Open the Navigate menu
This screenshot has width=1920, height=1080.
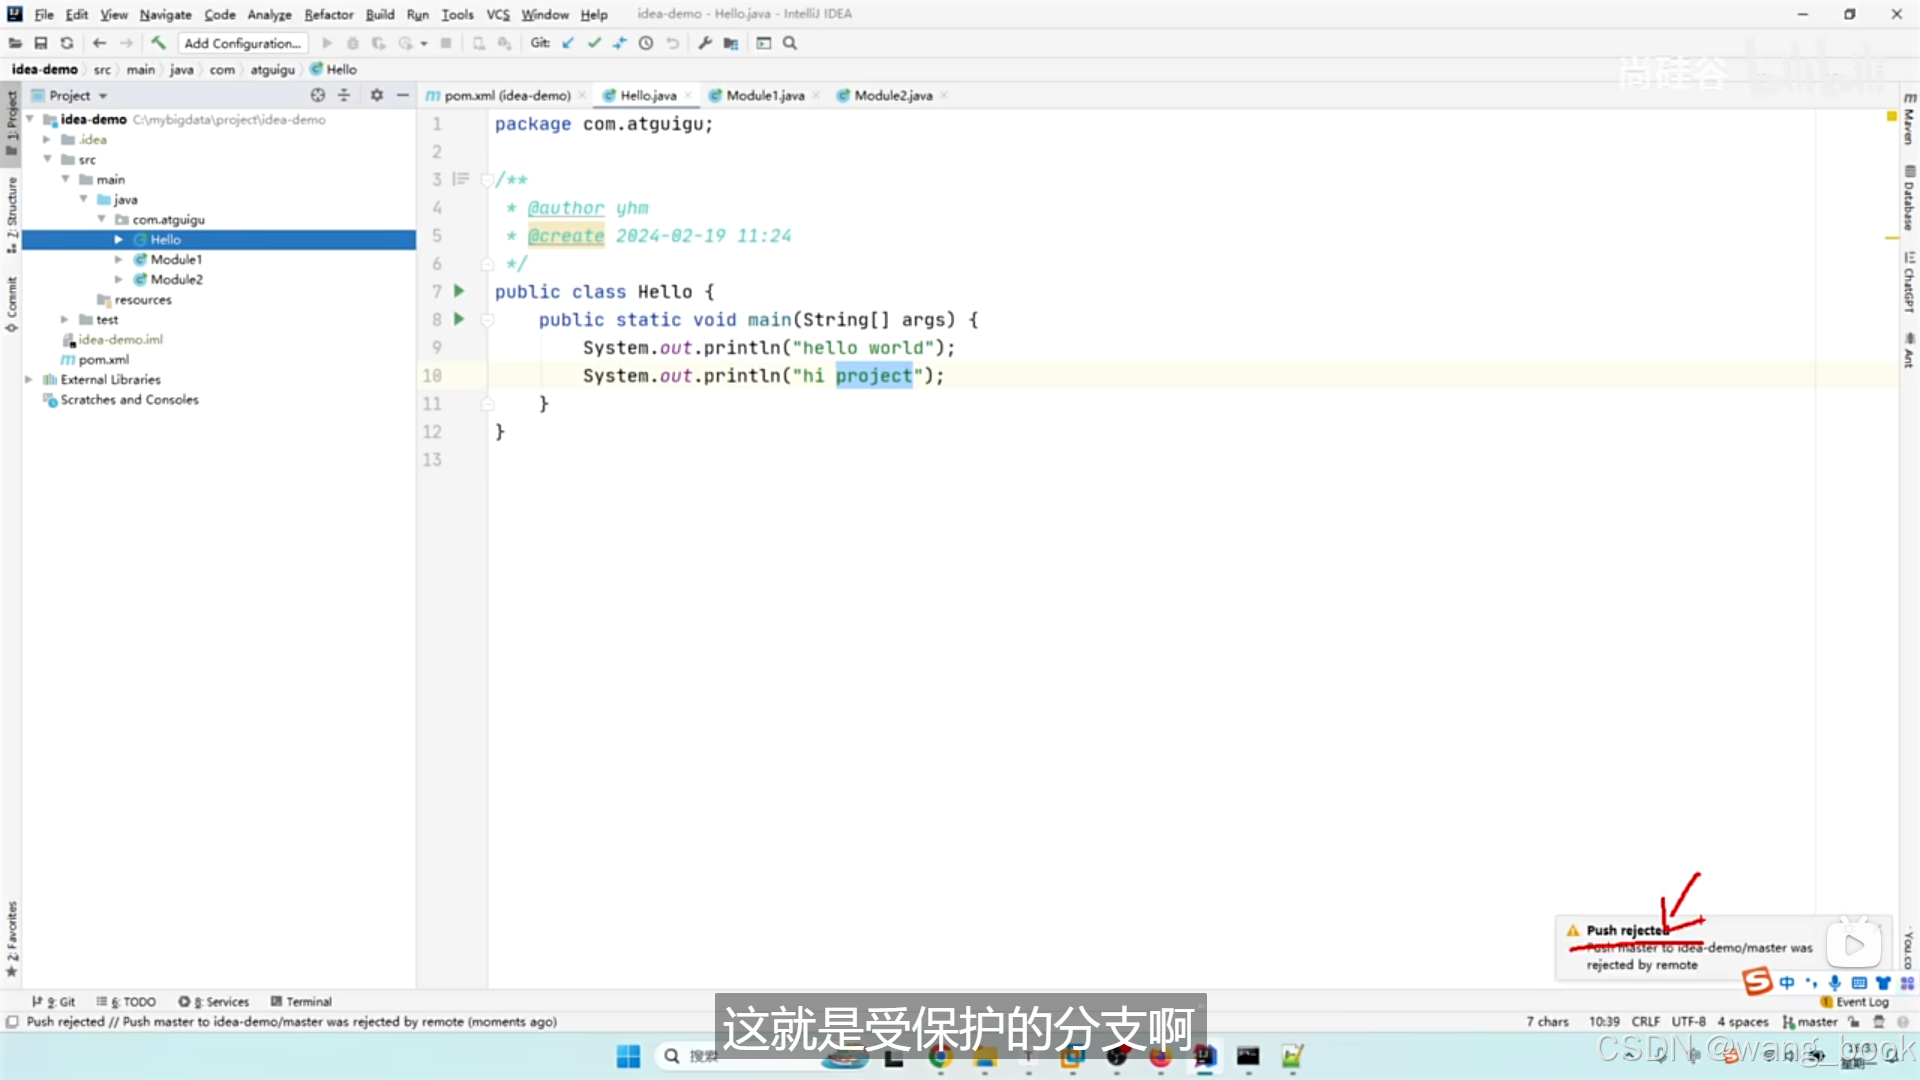[x=165, y=14]
